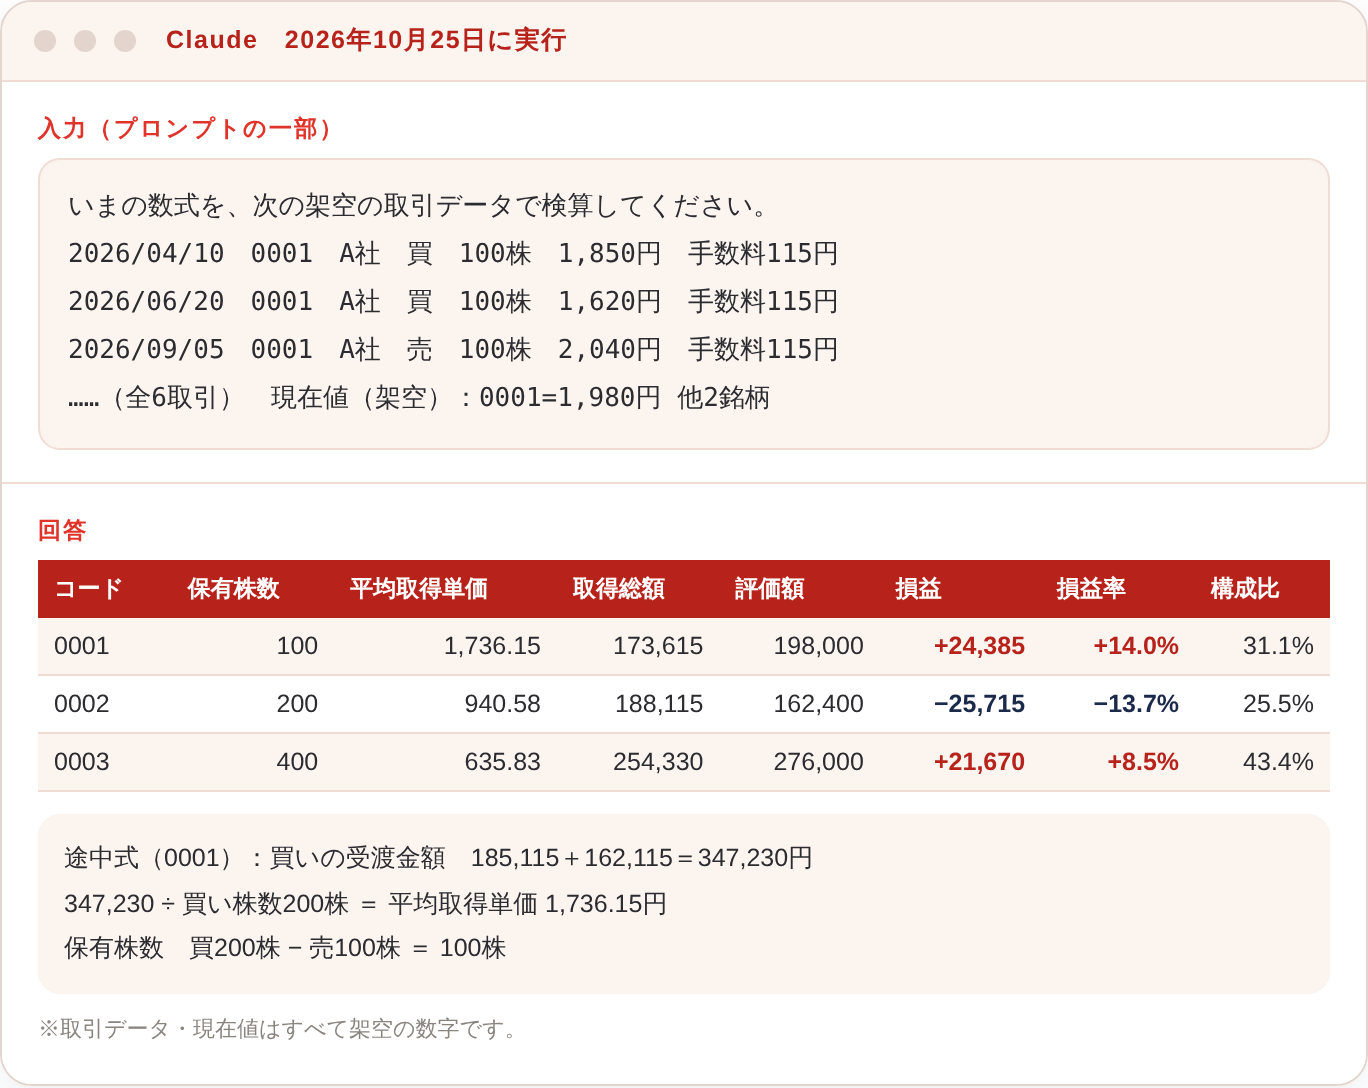1368x1088 pixels.
Task: Click the average cost 1,736.15 table cell
Action: [x=492, y=646]
